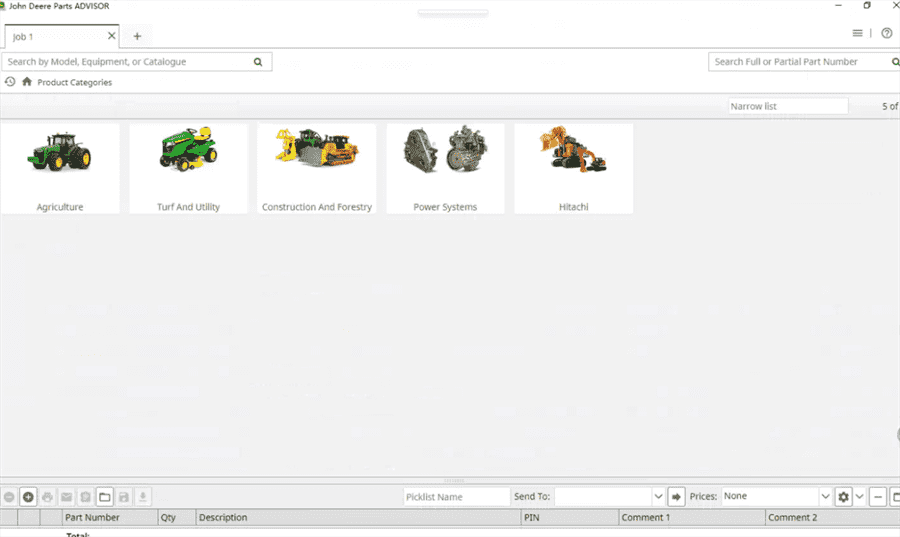
Task: Click the Part Number column header
Action: tap(110, 517)
